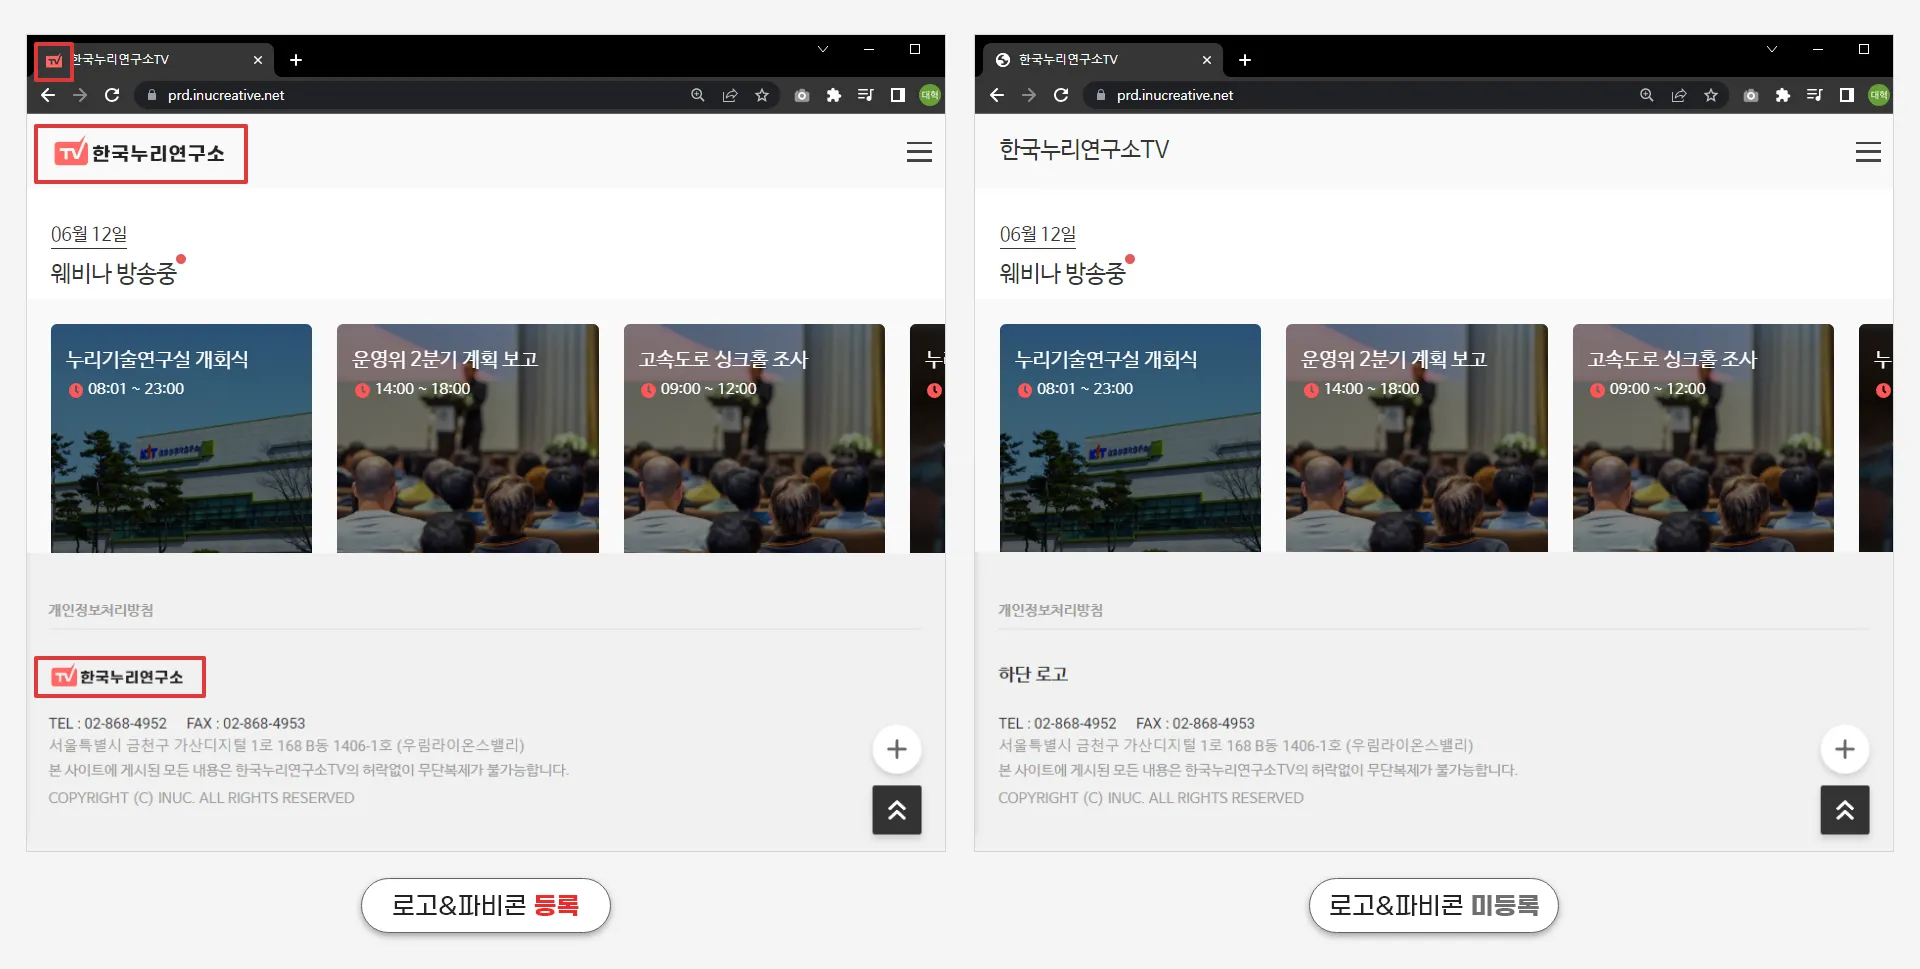This screenshot has width=1920, height=969.
Task: Toggle side panel in right browser
Action: coord(1847,95)
